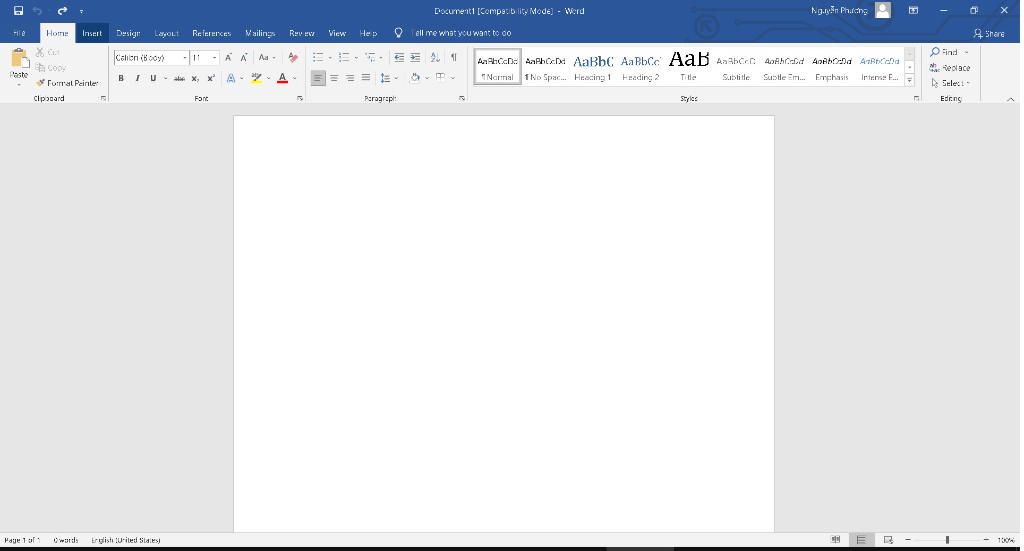Align the paragraph to the right
1024x551 pixels.
click(x=349, y=78)
